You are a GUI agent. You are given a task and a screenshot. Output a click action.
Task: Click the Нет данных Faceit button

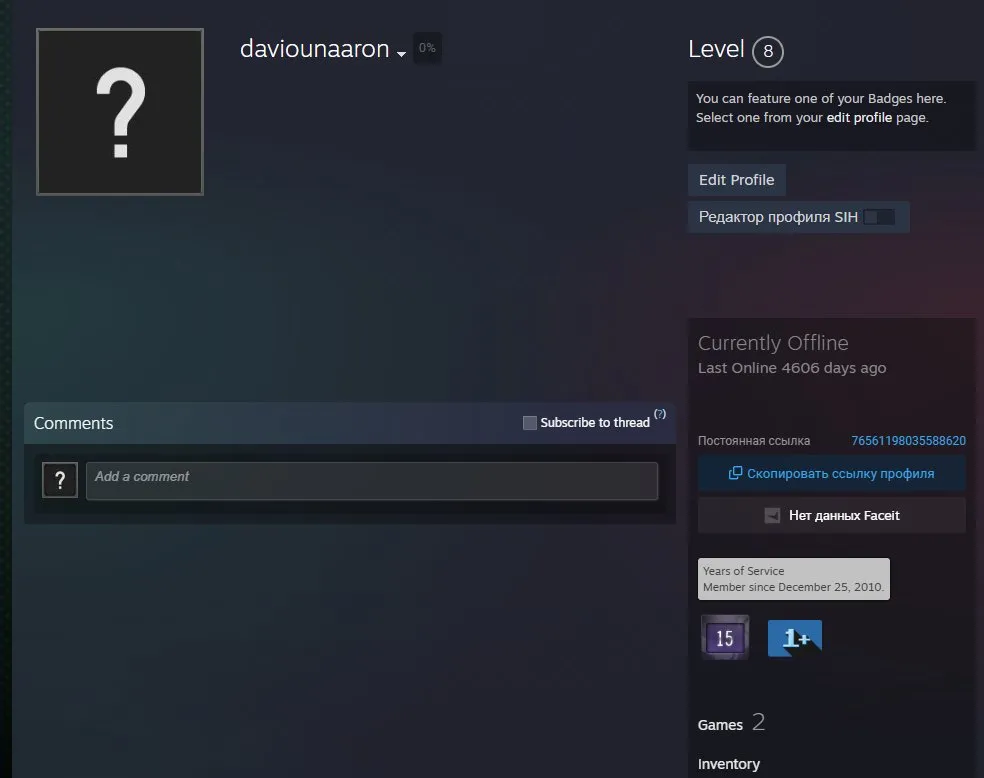click(832, 516)
